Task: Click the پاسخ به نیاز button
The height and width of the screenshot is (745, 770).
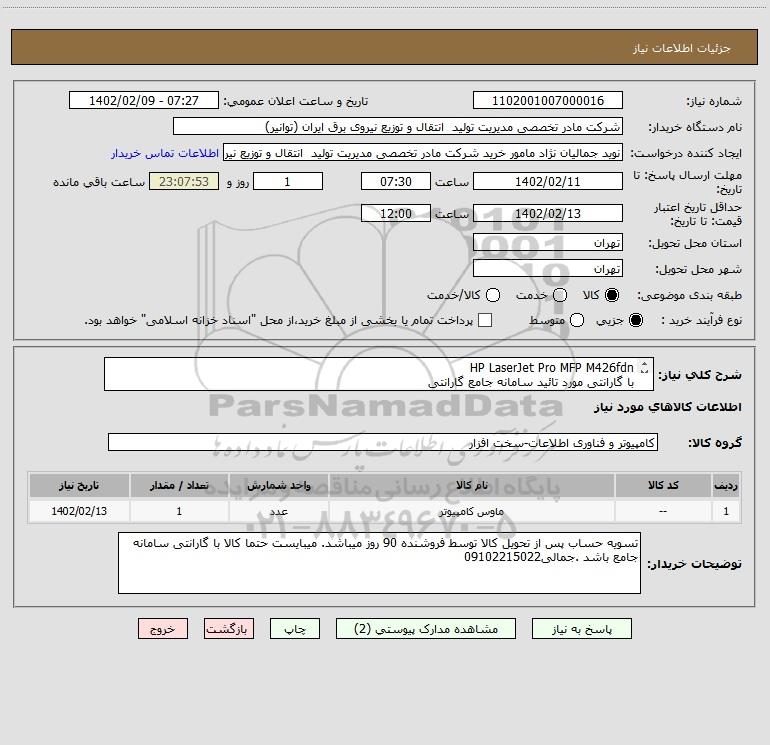Action: tap(581, 629)
